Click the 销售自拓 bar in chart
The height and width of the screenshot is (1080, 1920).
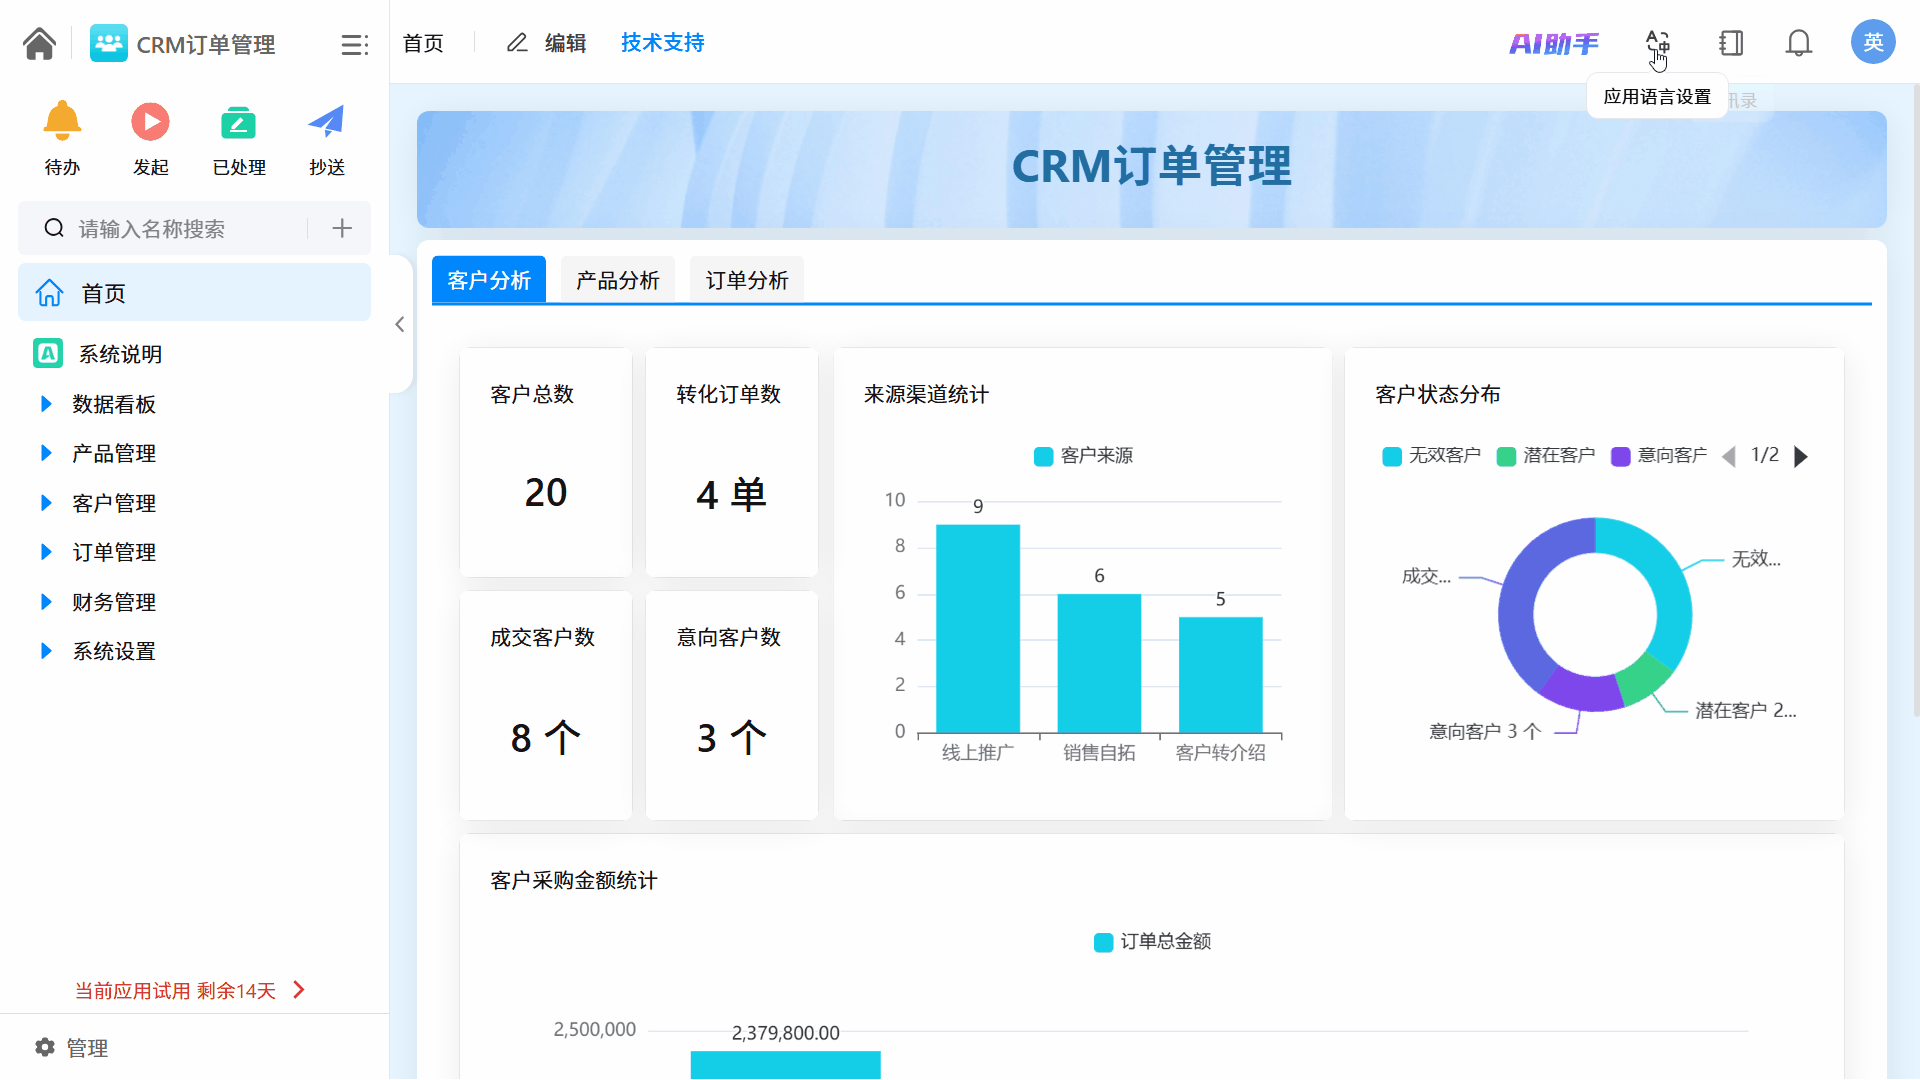[x=1099, y=663]
